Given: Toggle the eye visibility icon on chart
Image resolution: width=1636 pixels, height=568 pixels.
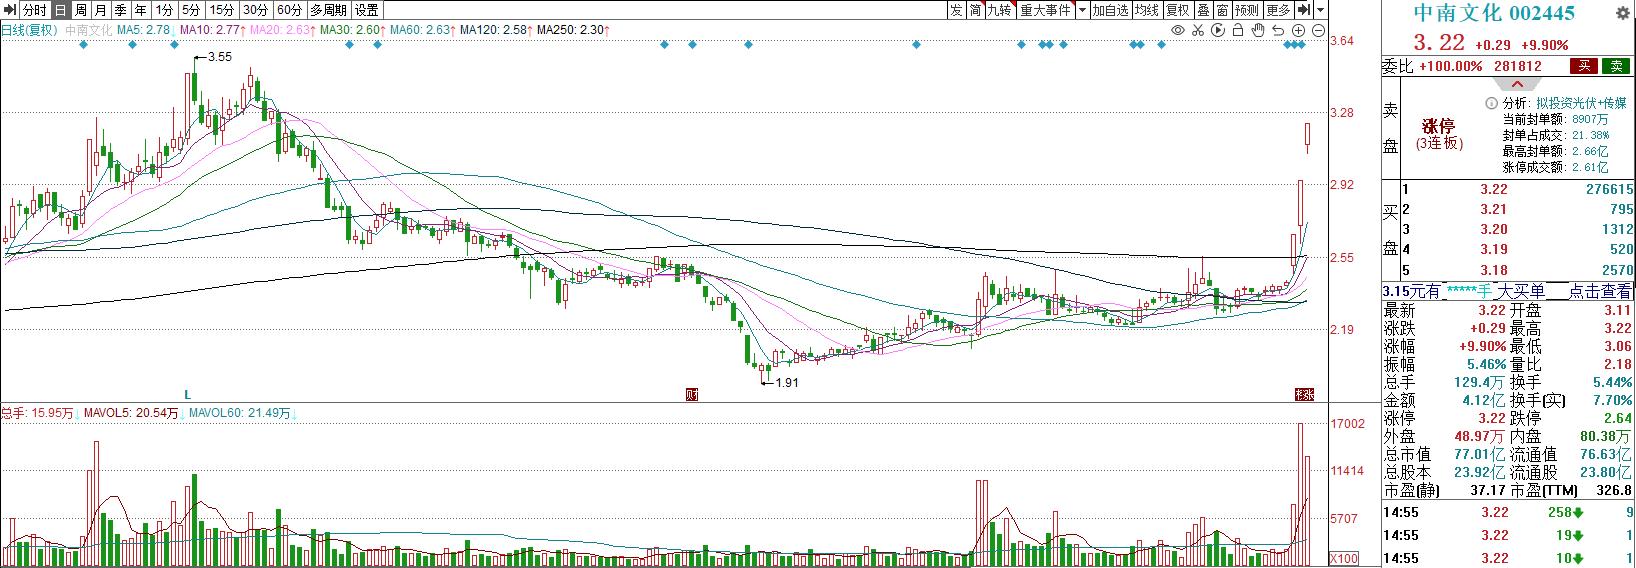Looking at the screenshot, I should [1178, 31].
